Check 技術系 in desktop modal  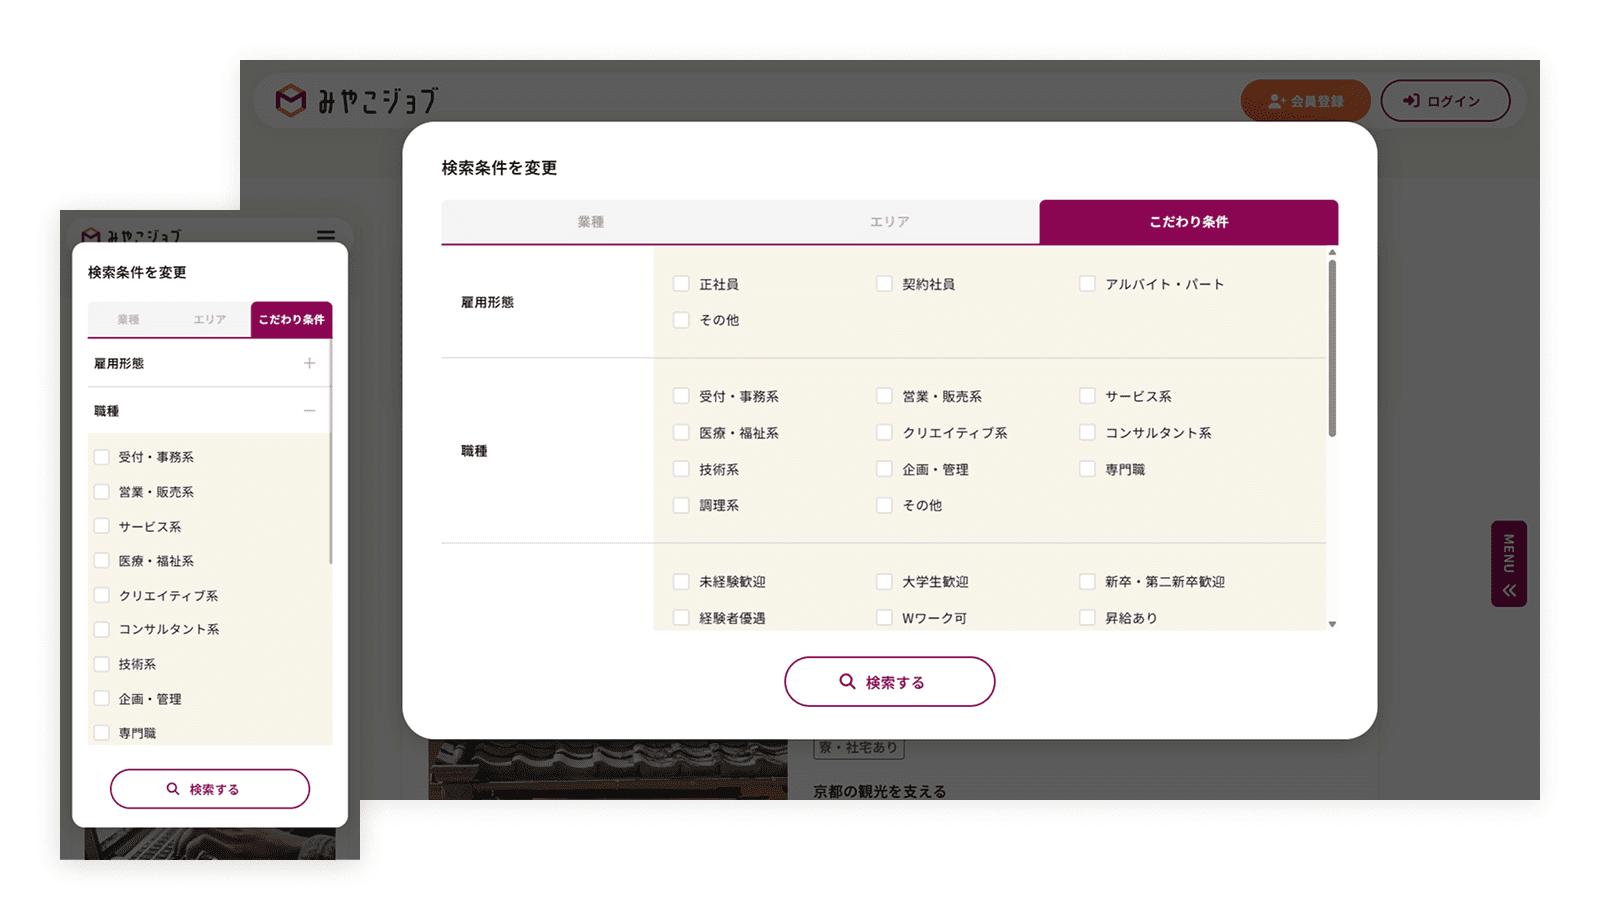click(x=681, y=469)
